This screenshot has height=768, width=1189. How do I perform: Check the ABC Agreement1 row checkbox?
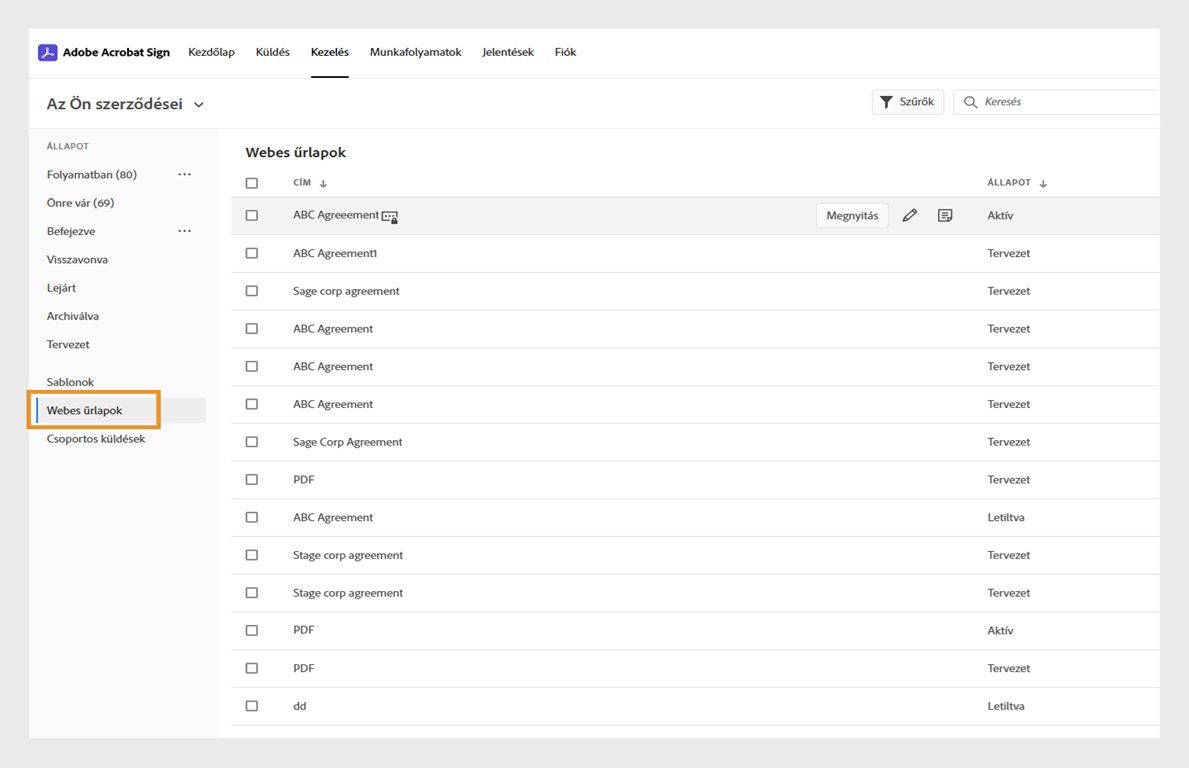pos(251,253)
